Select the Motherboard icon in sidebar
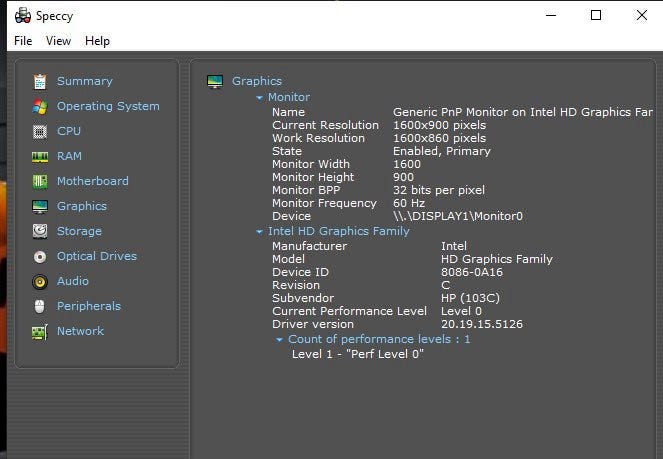The image size is (663, 459). [40, 182]
